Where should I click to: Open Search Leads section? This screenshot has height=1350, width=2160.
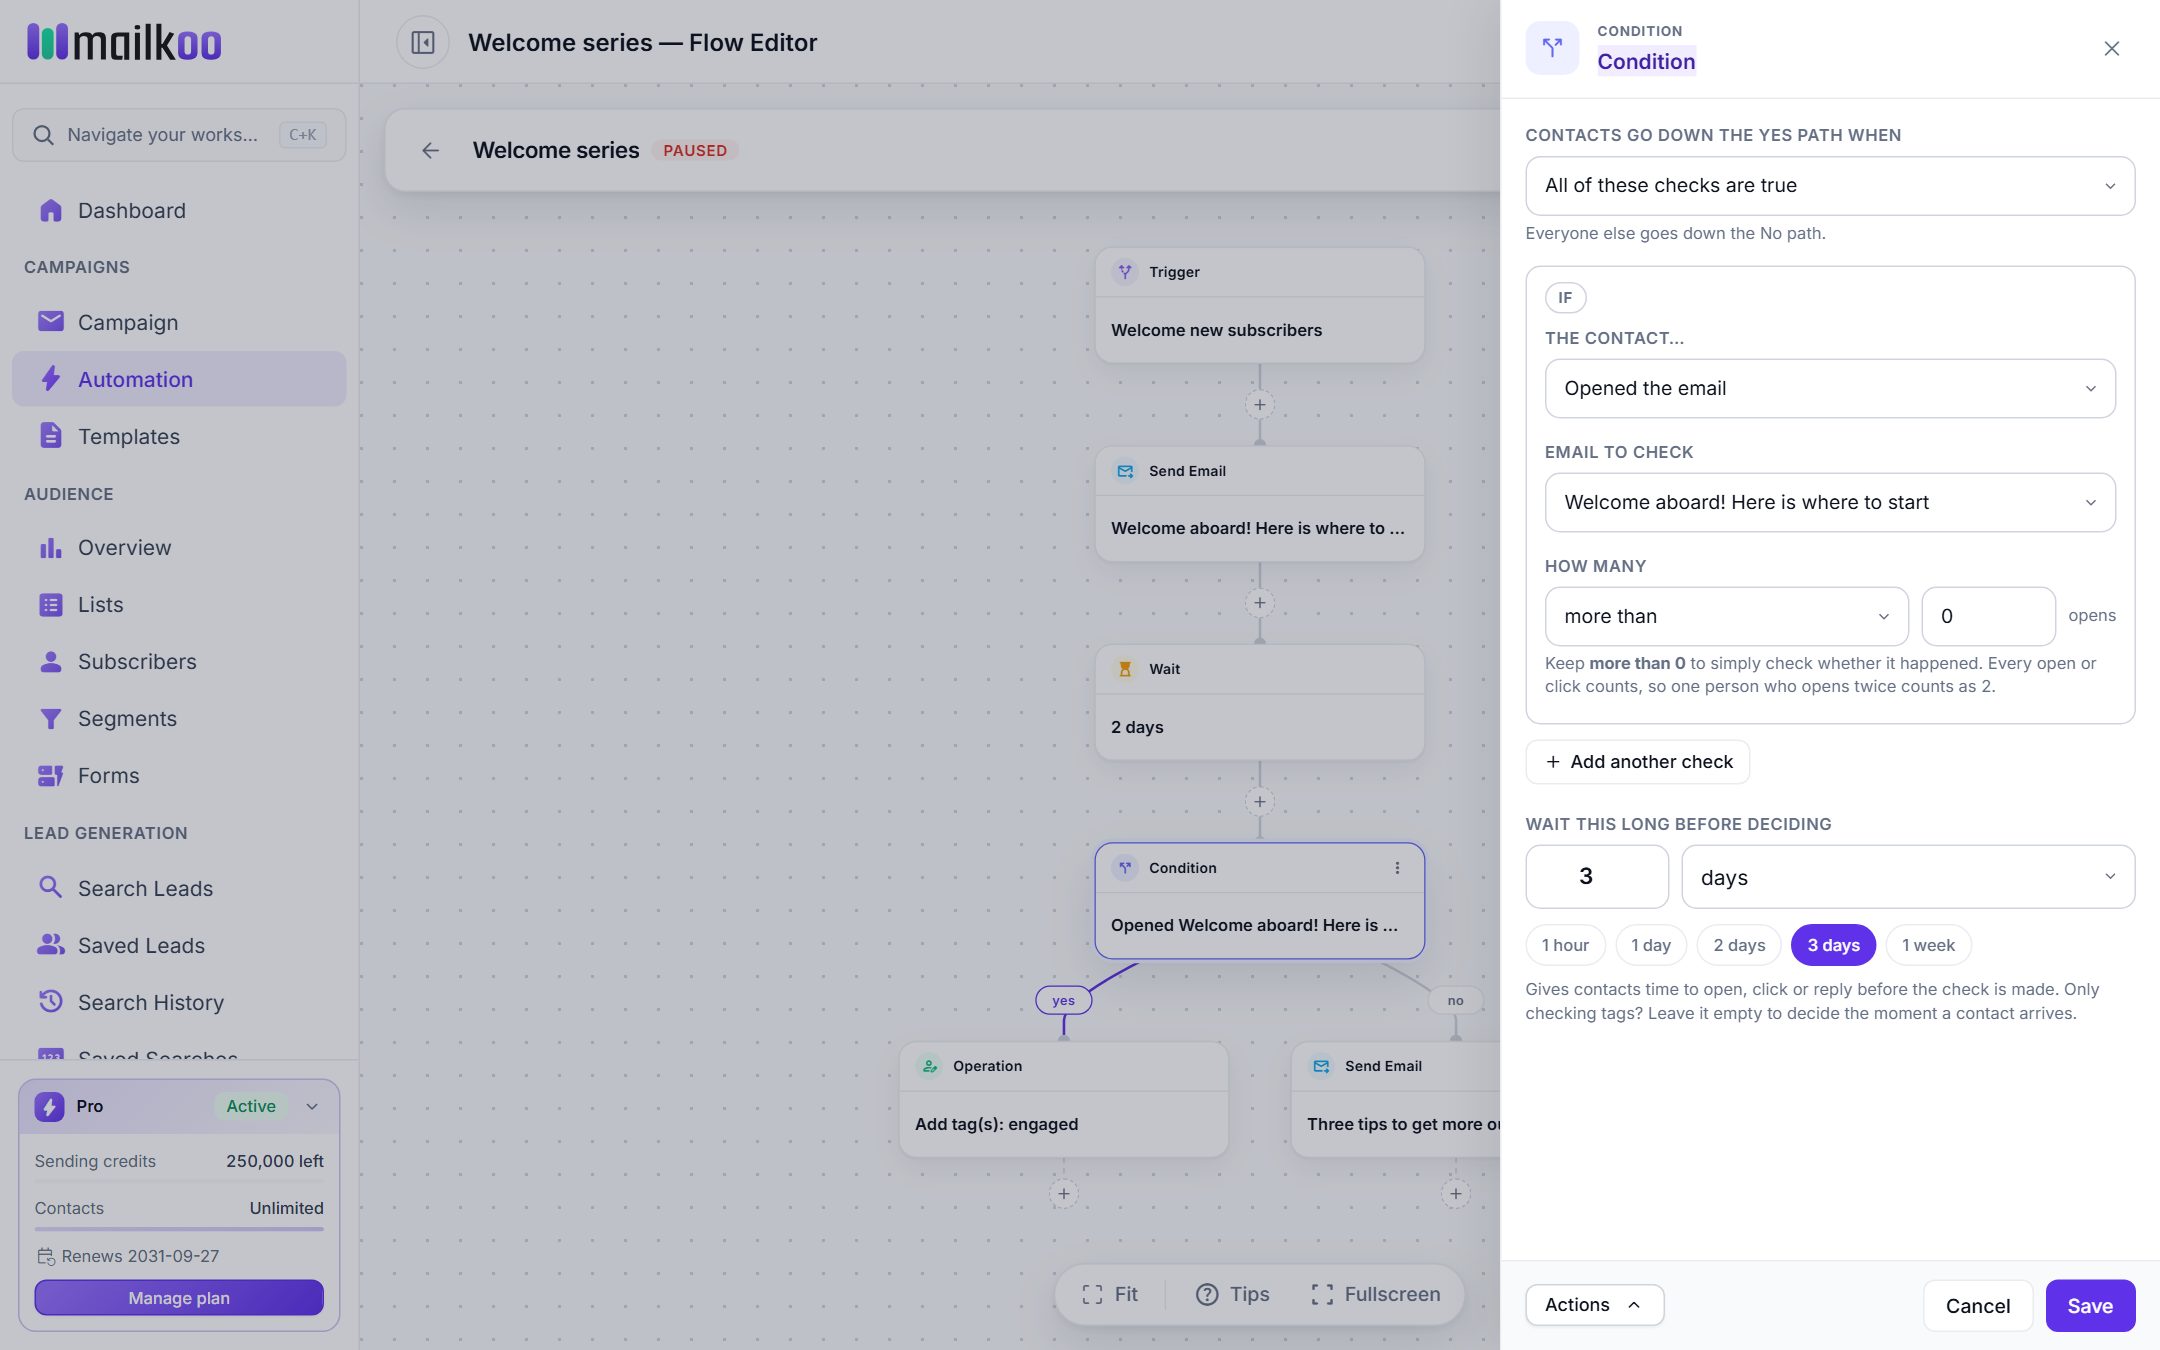(x=179, y=889)
